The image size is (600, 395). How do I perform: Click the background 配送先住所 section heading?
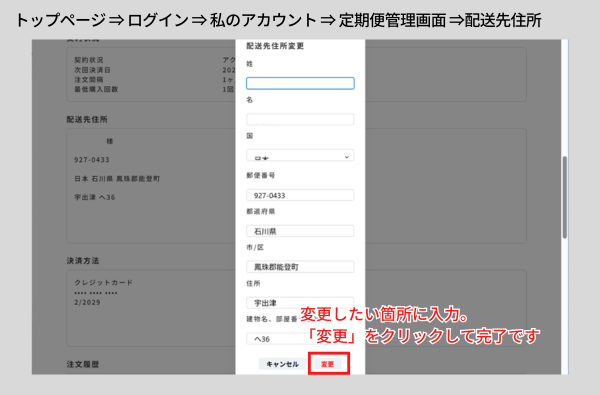(87, 119)
